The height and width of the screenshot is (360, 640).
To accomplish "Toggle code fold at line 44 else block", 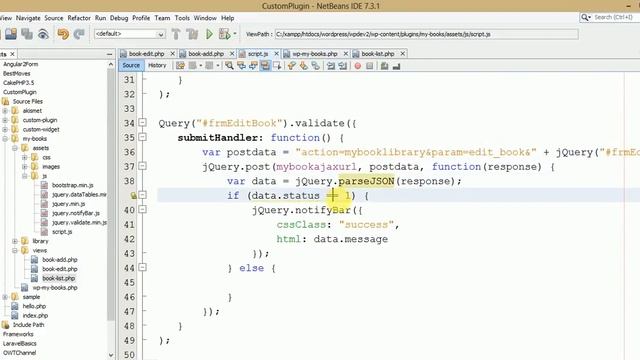I will [x=142, y=267].
